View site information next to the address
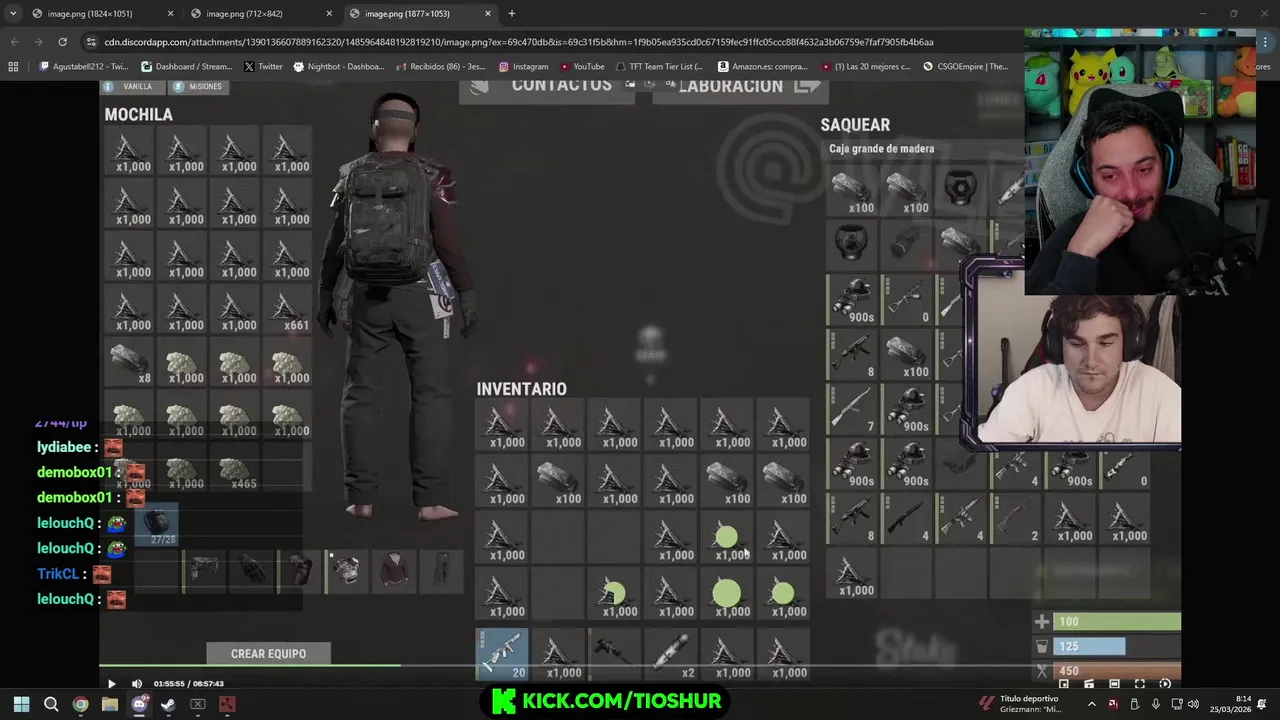1280x720 pixels. point(92,42)
